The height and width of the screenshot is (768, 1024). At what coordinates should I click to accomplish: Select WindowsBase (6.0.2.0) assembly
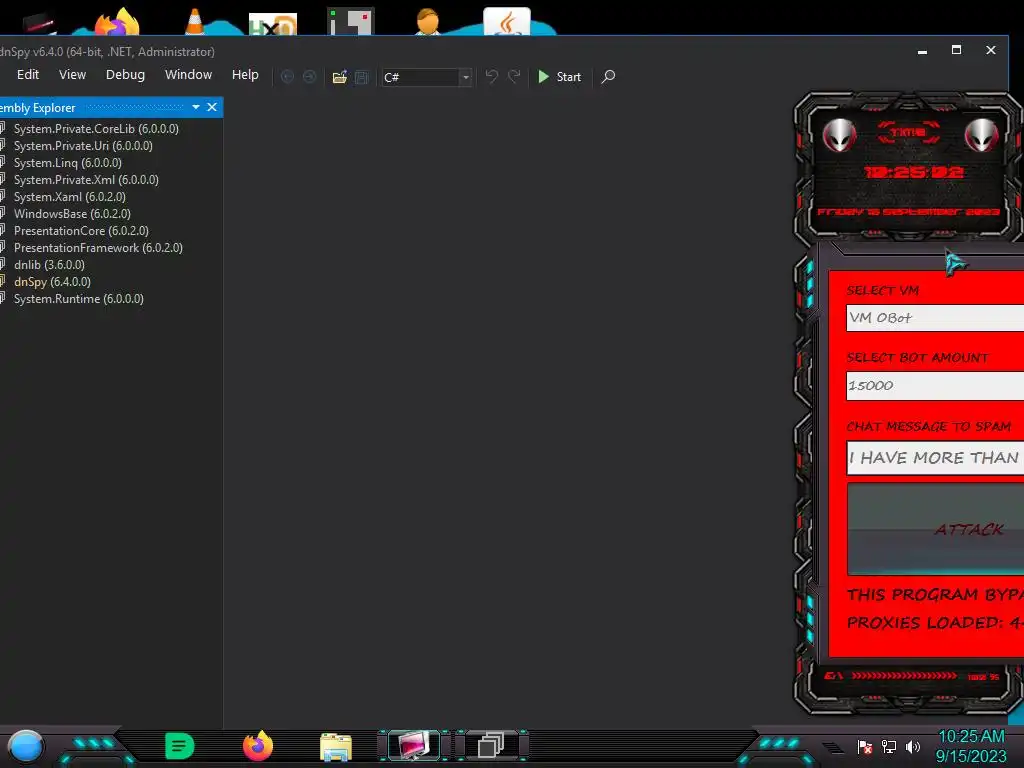(x=72, y=214)
